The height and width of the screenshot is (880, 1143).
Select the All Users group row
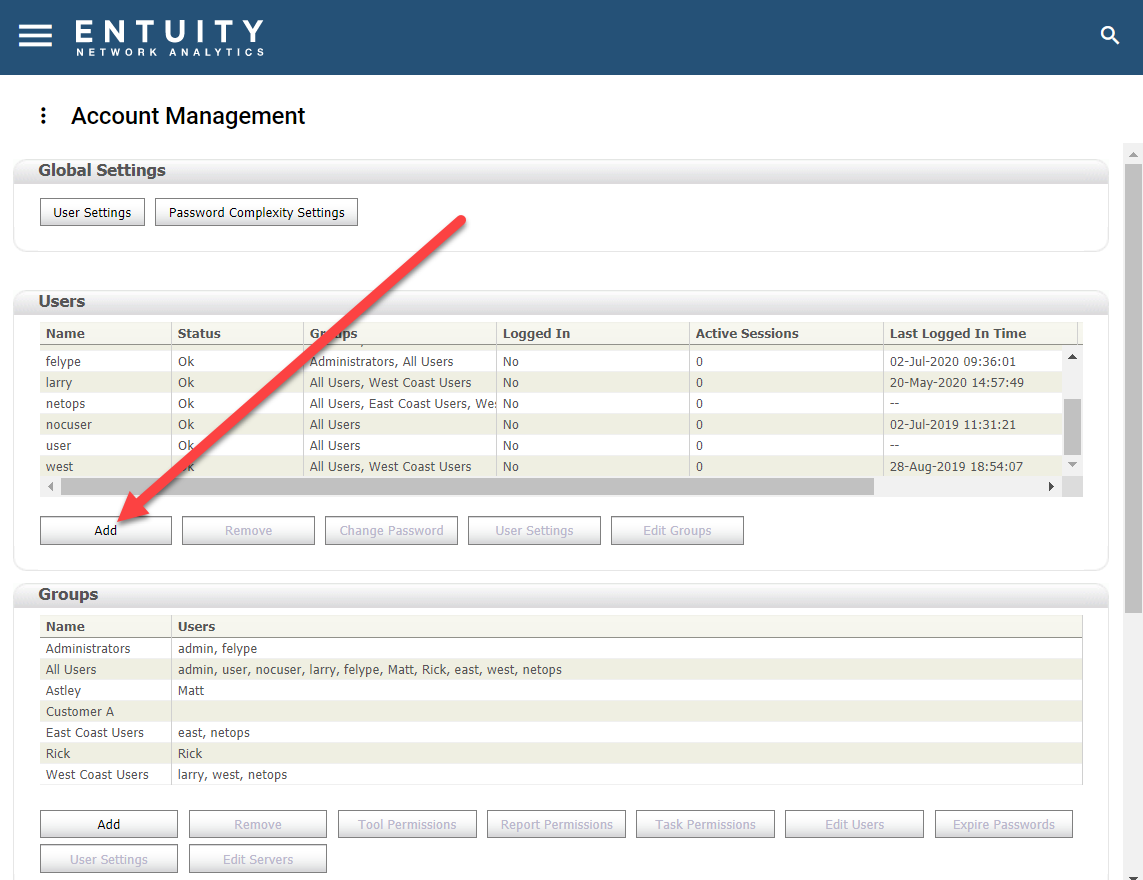click(561, 669)
